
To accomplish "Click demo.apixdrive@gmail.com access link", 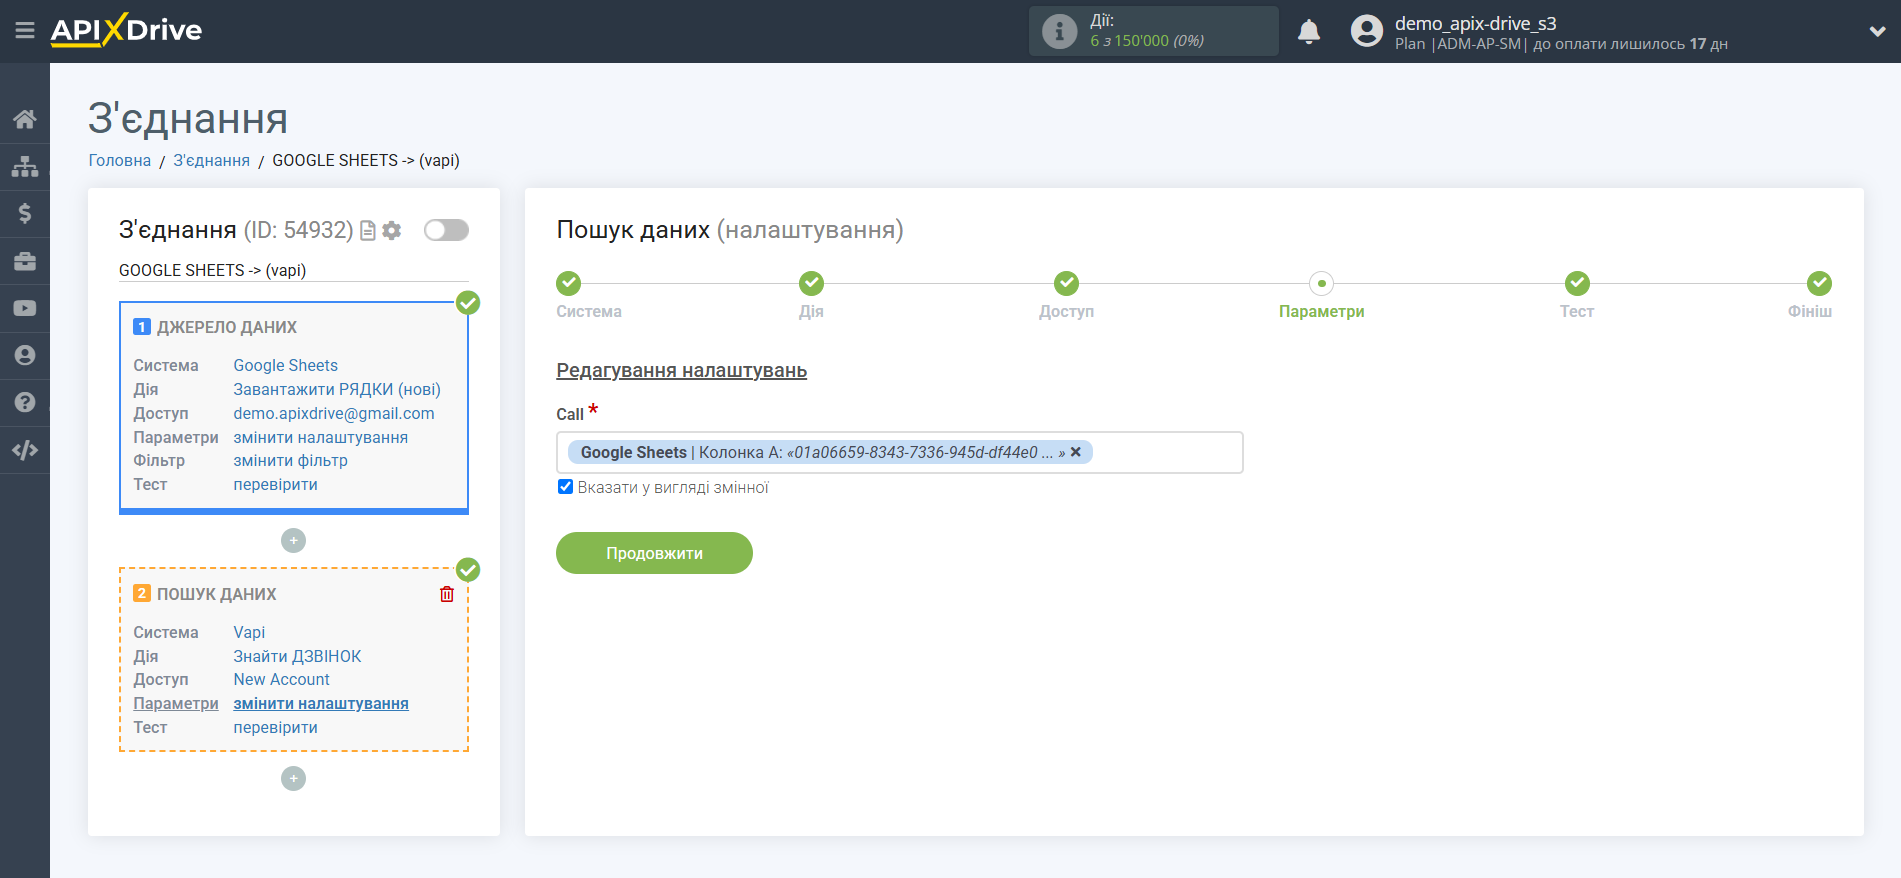I will tap(334, 413).
